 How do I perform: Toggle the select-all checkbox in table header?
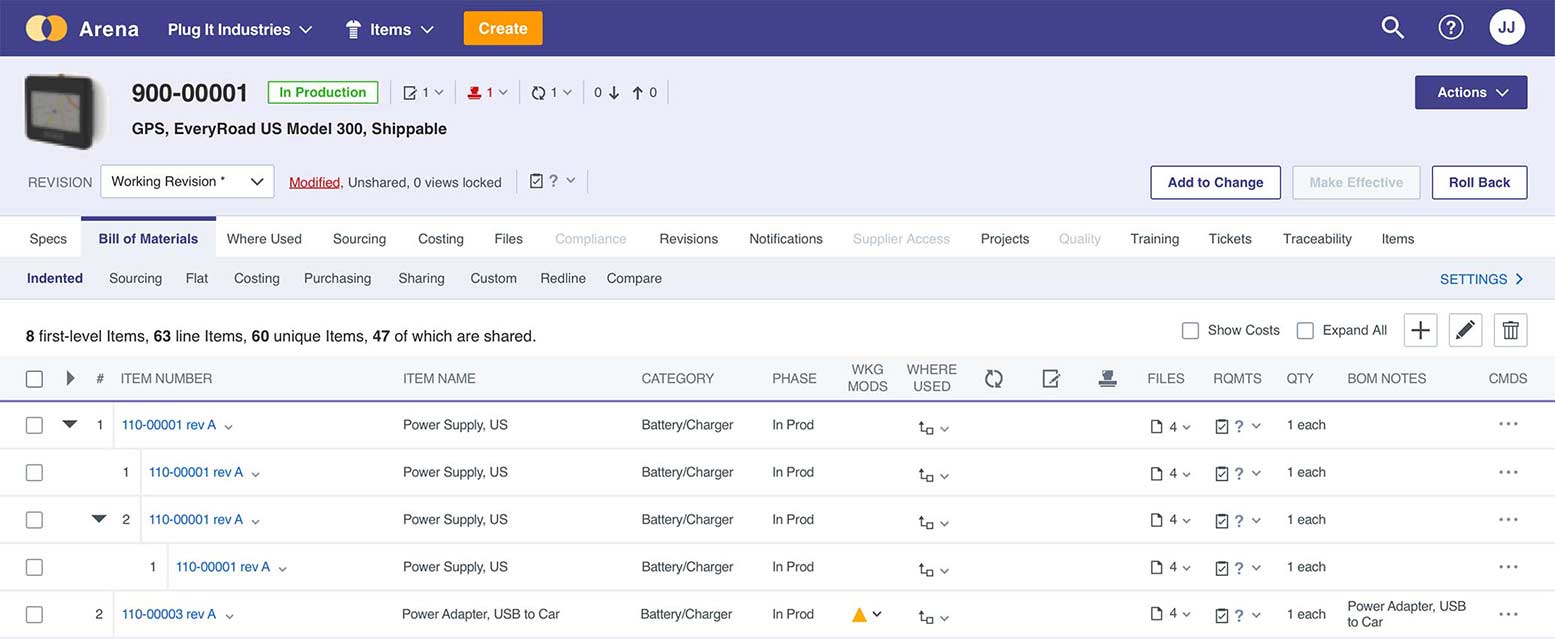pos(34,378)
